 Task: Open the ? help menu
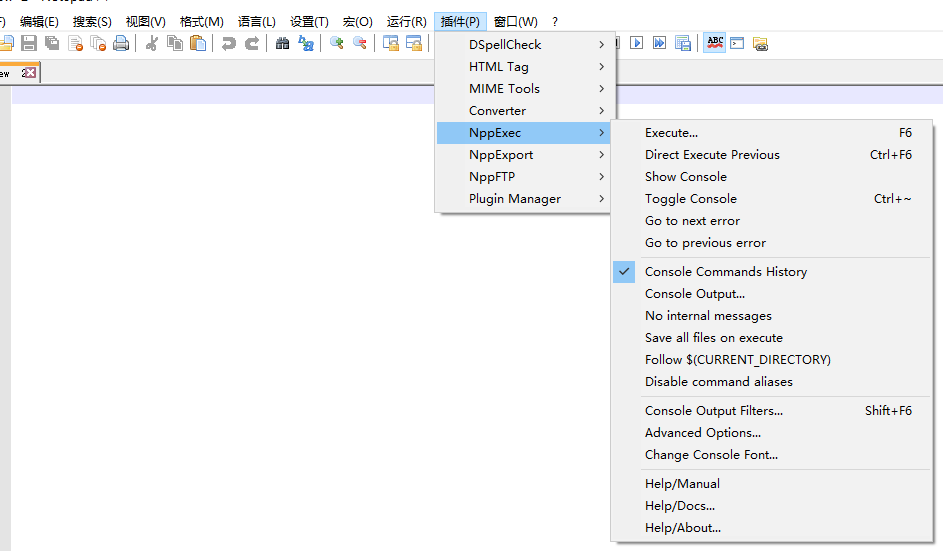[x=554, y=22]
